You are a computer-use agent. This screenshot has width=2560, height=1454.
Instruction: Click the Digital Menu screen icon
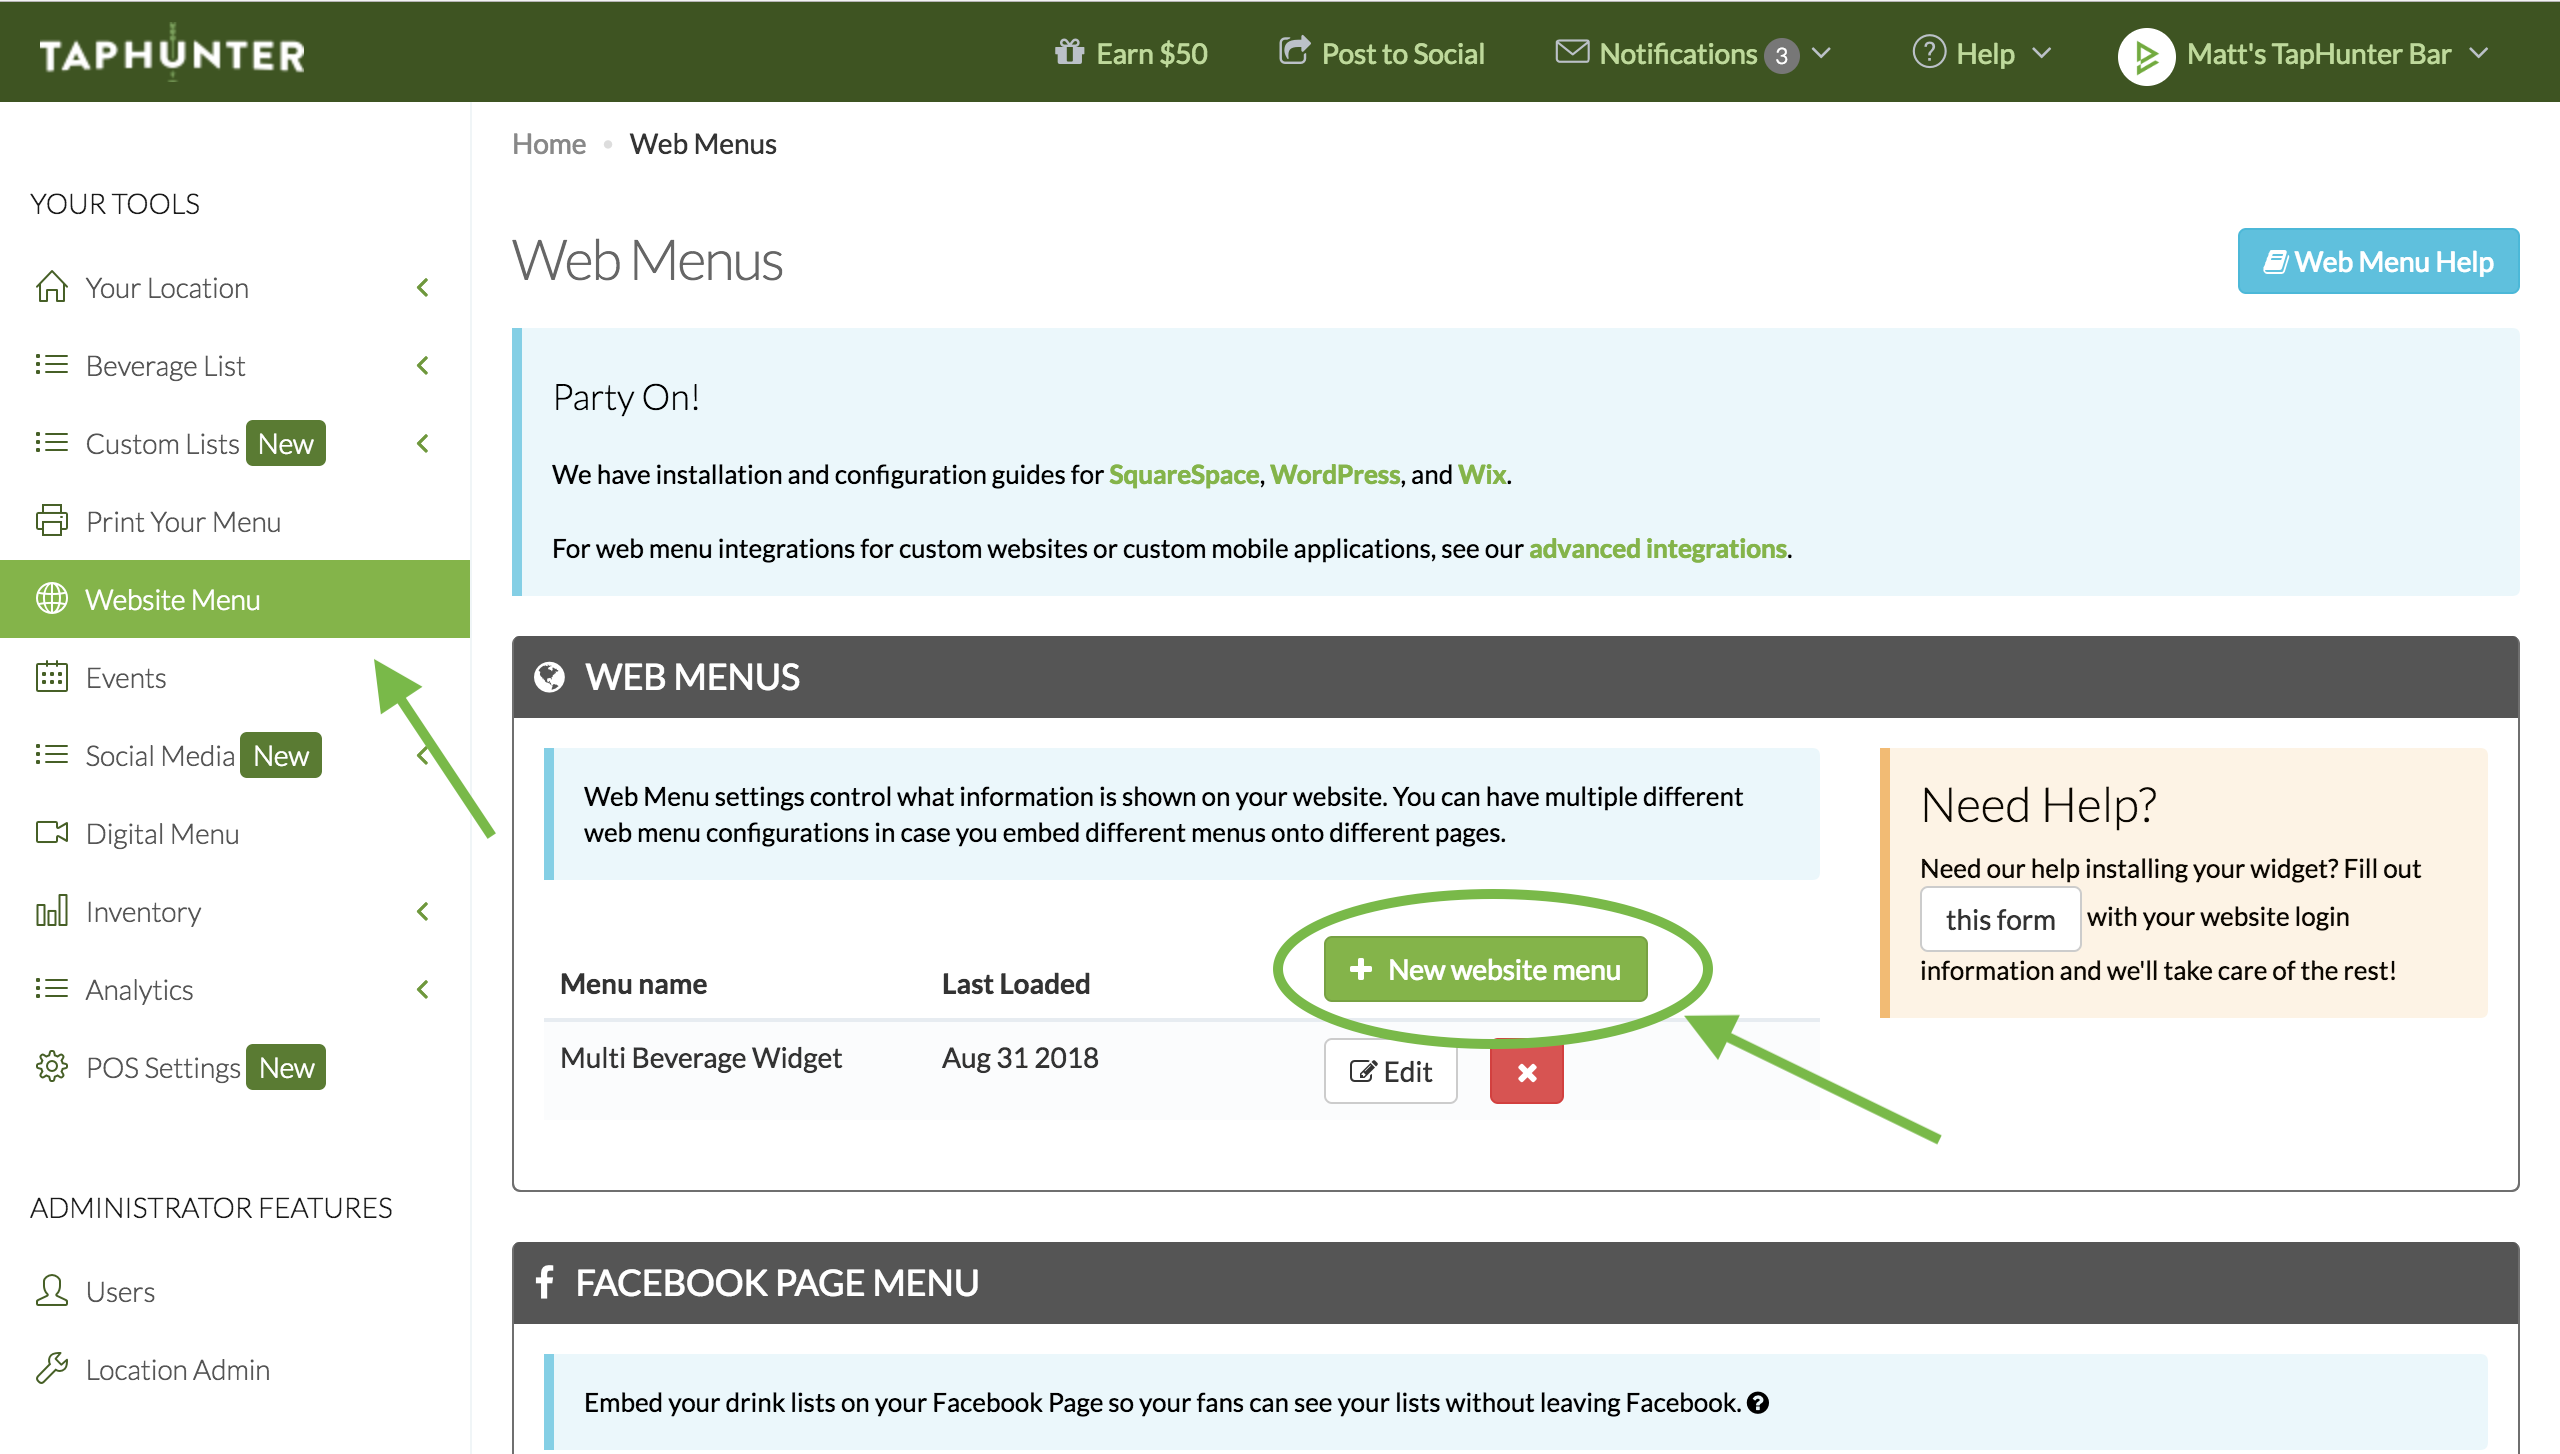(52, 833)
